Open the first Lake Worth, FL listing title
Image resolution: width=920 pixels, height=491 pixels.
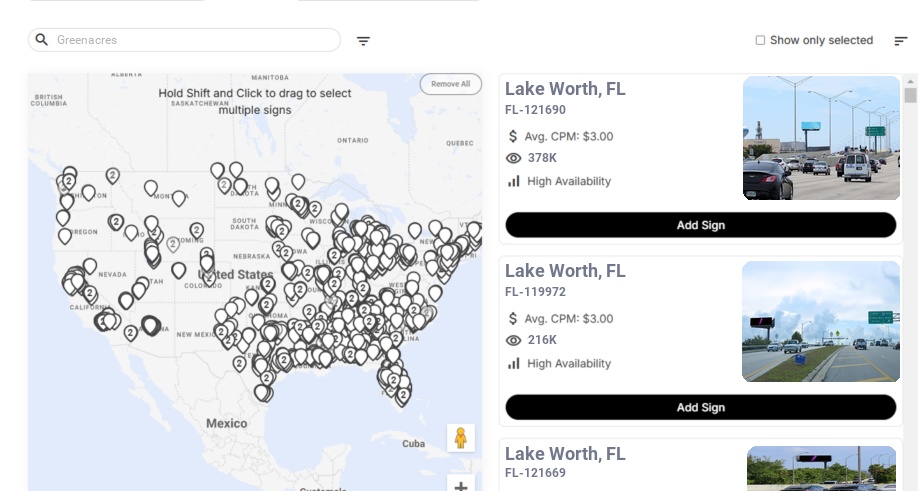tap(565, 89)
